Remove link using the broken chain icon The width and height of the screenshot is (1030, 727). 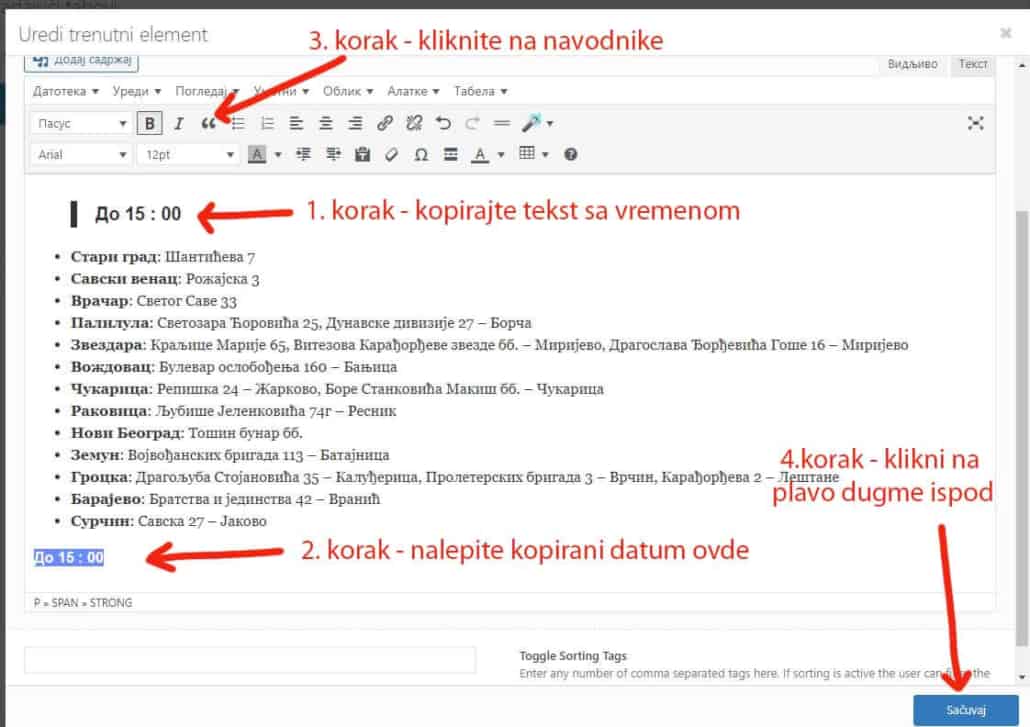[x=414, y=123]
